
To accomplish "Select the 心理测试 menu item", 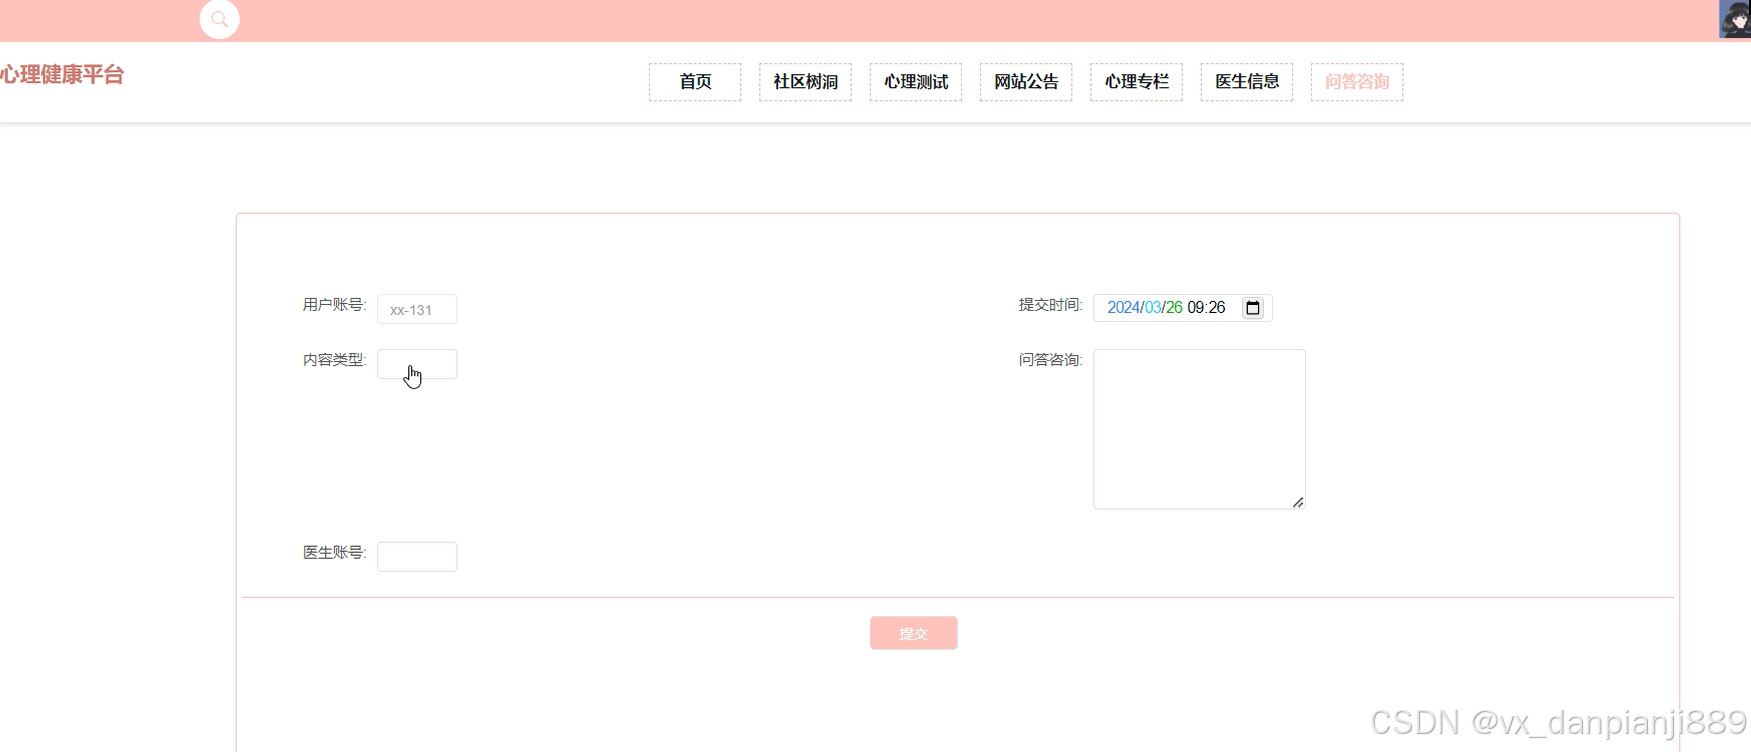I will pos(916,82).
